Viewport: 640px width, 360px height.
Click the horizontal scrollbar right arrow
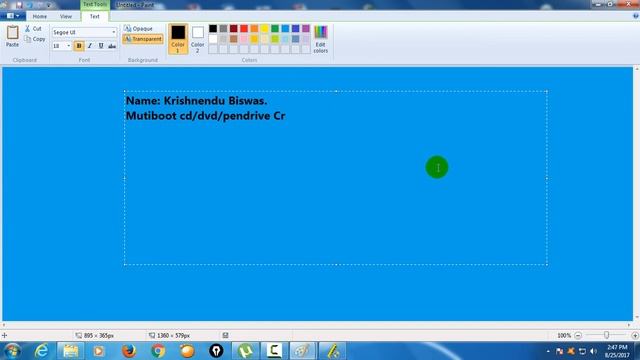(629, 325)
